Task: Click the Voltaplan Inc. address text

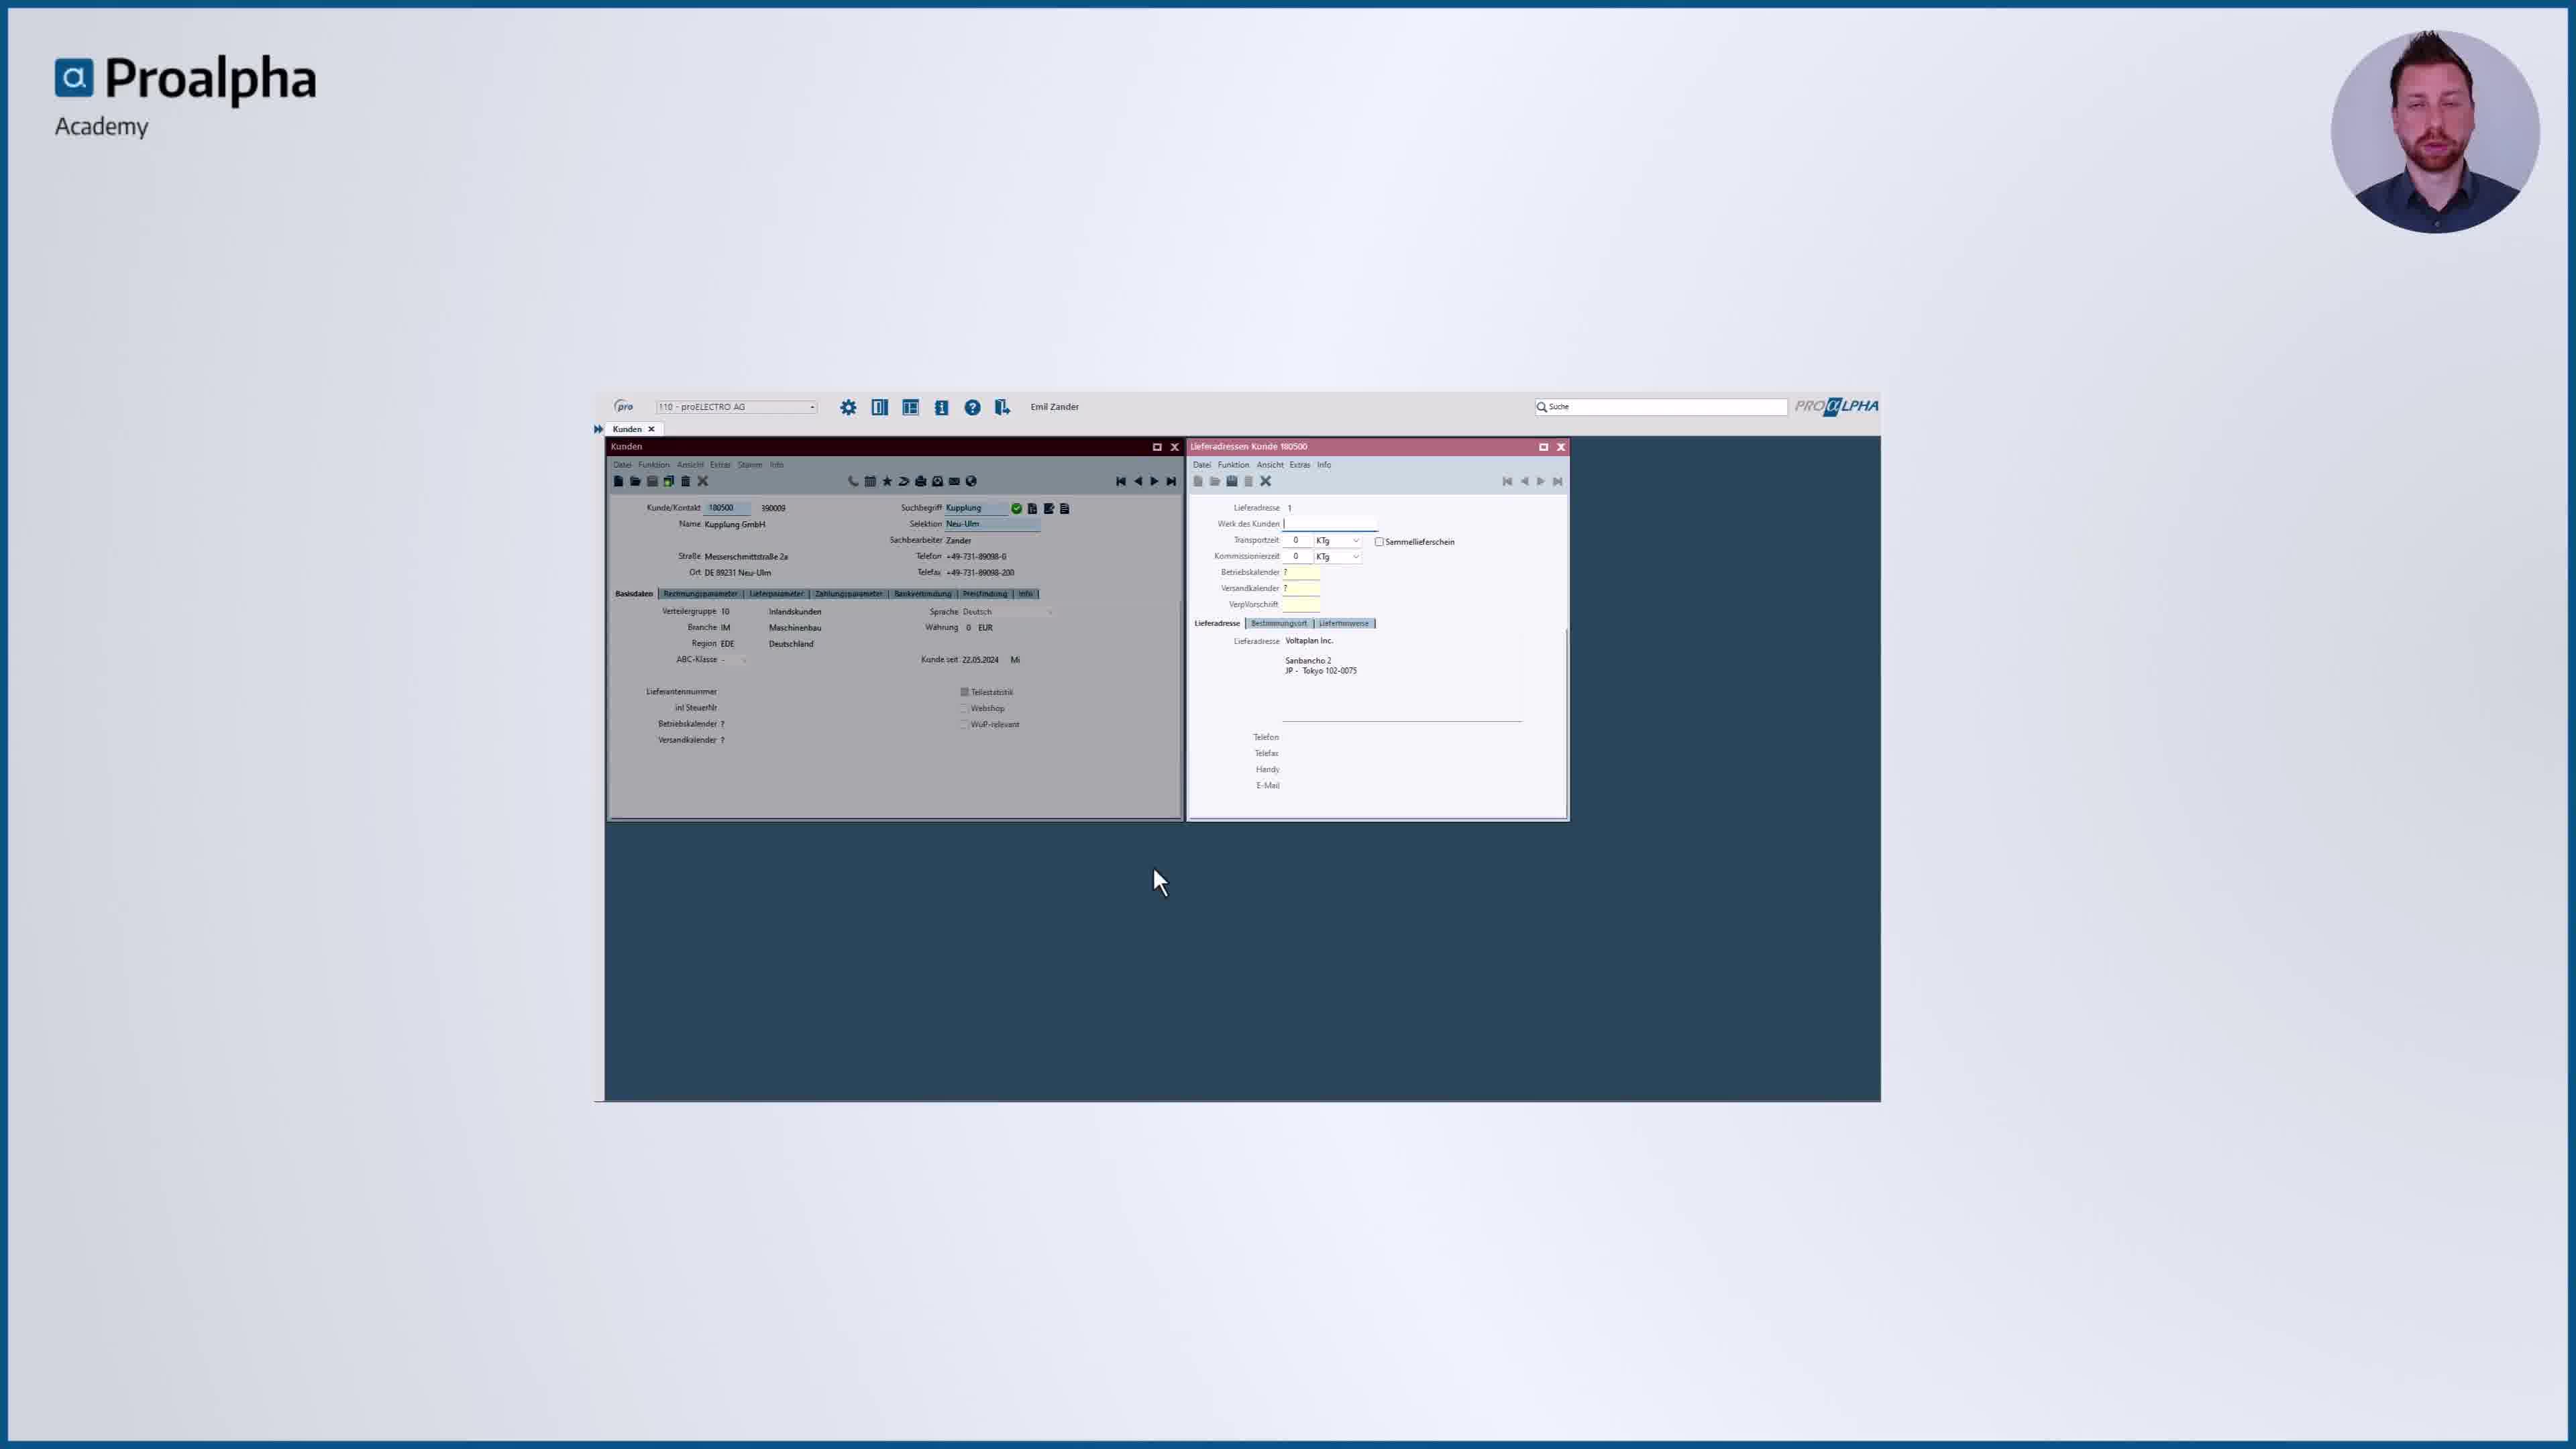Action: point(1309,641)
